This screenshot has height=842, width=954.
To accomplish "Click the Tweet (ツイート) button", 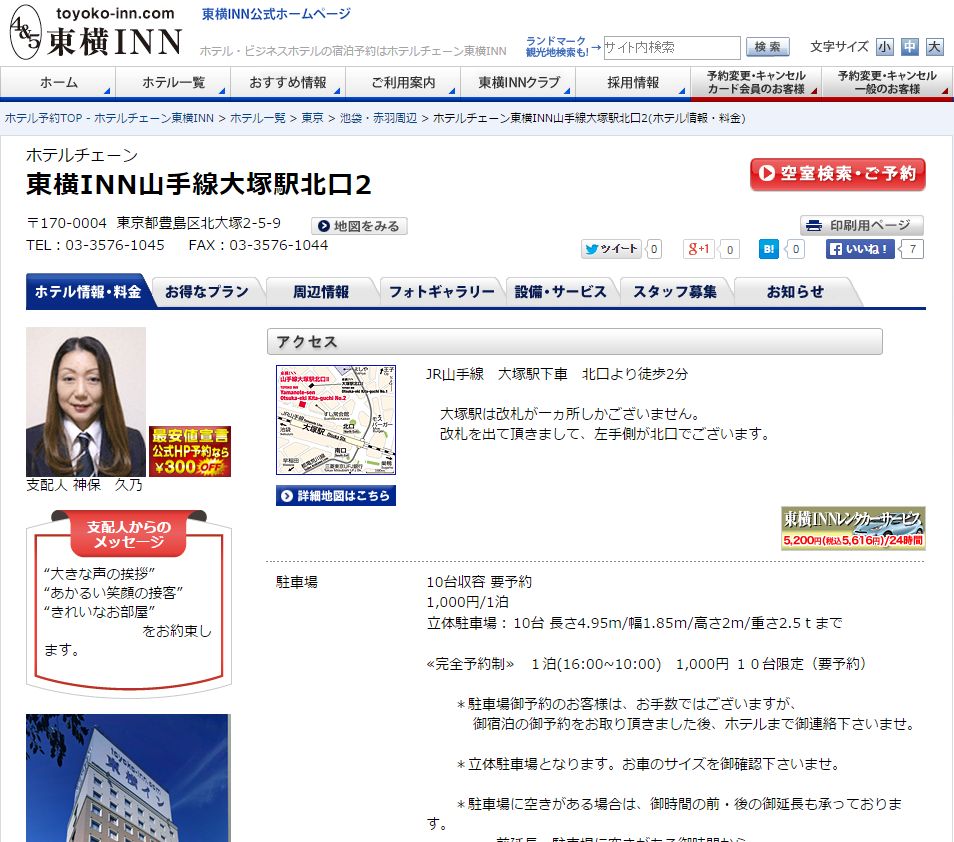I will click(611, 249).
